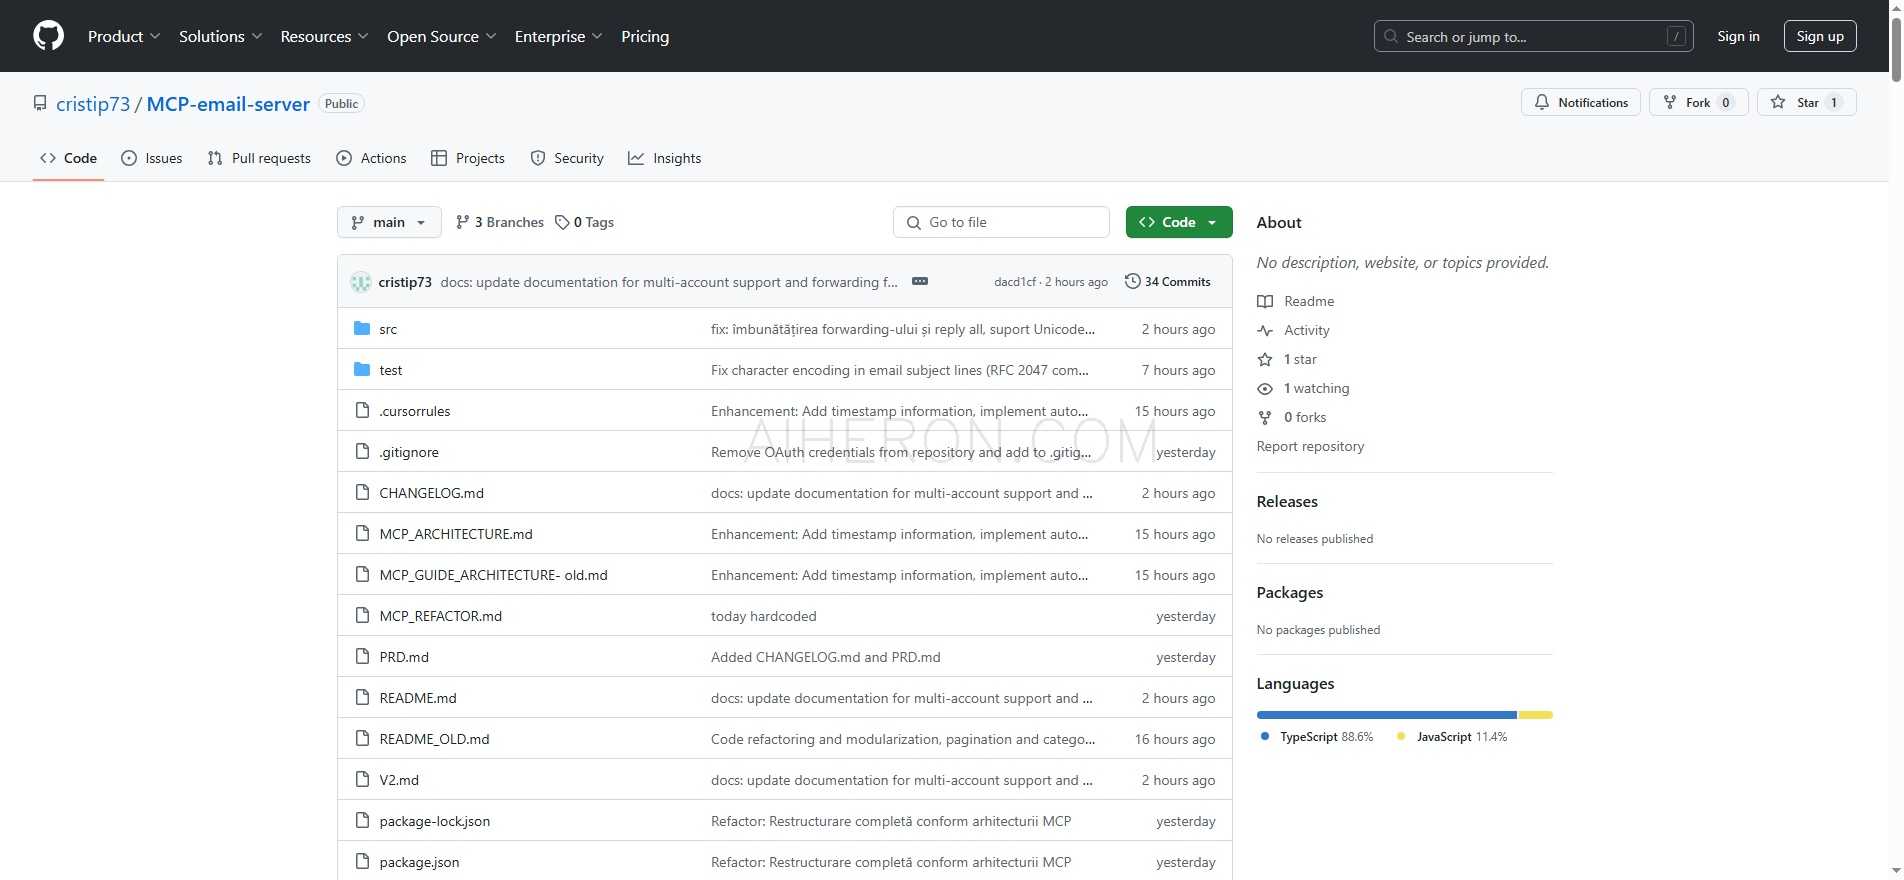The image size is (1904, 880).
Task: Open the dacd1cf commit hash
Action: coord(1015,282)
